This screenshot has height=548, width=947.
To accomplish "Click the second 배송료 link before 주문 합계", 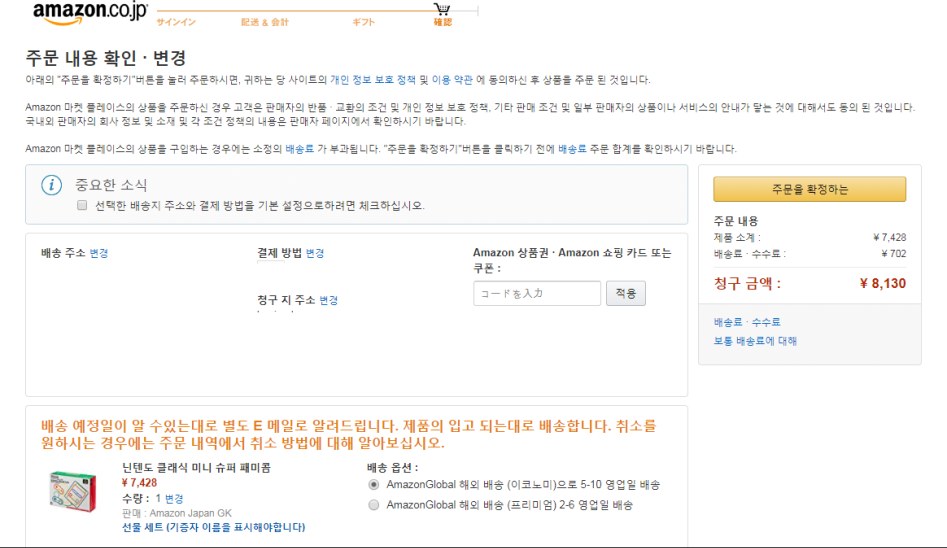I will pos(573,149).
